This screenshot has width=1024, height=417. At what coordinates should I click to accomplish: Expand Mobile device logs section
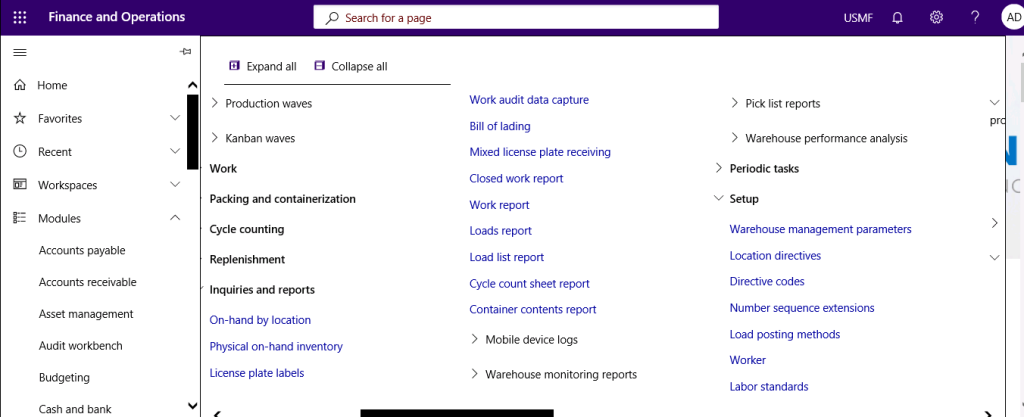[x=474, y=340]
